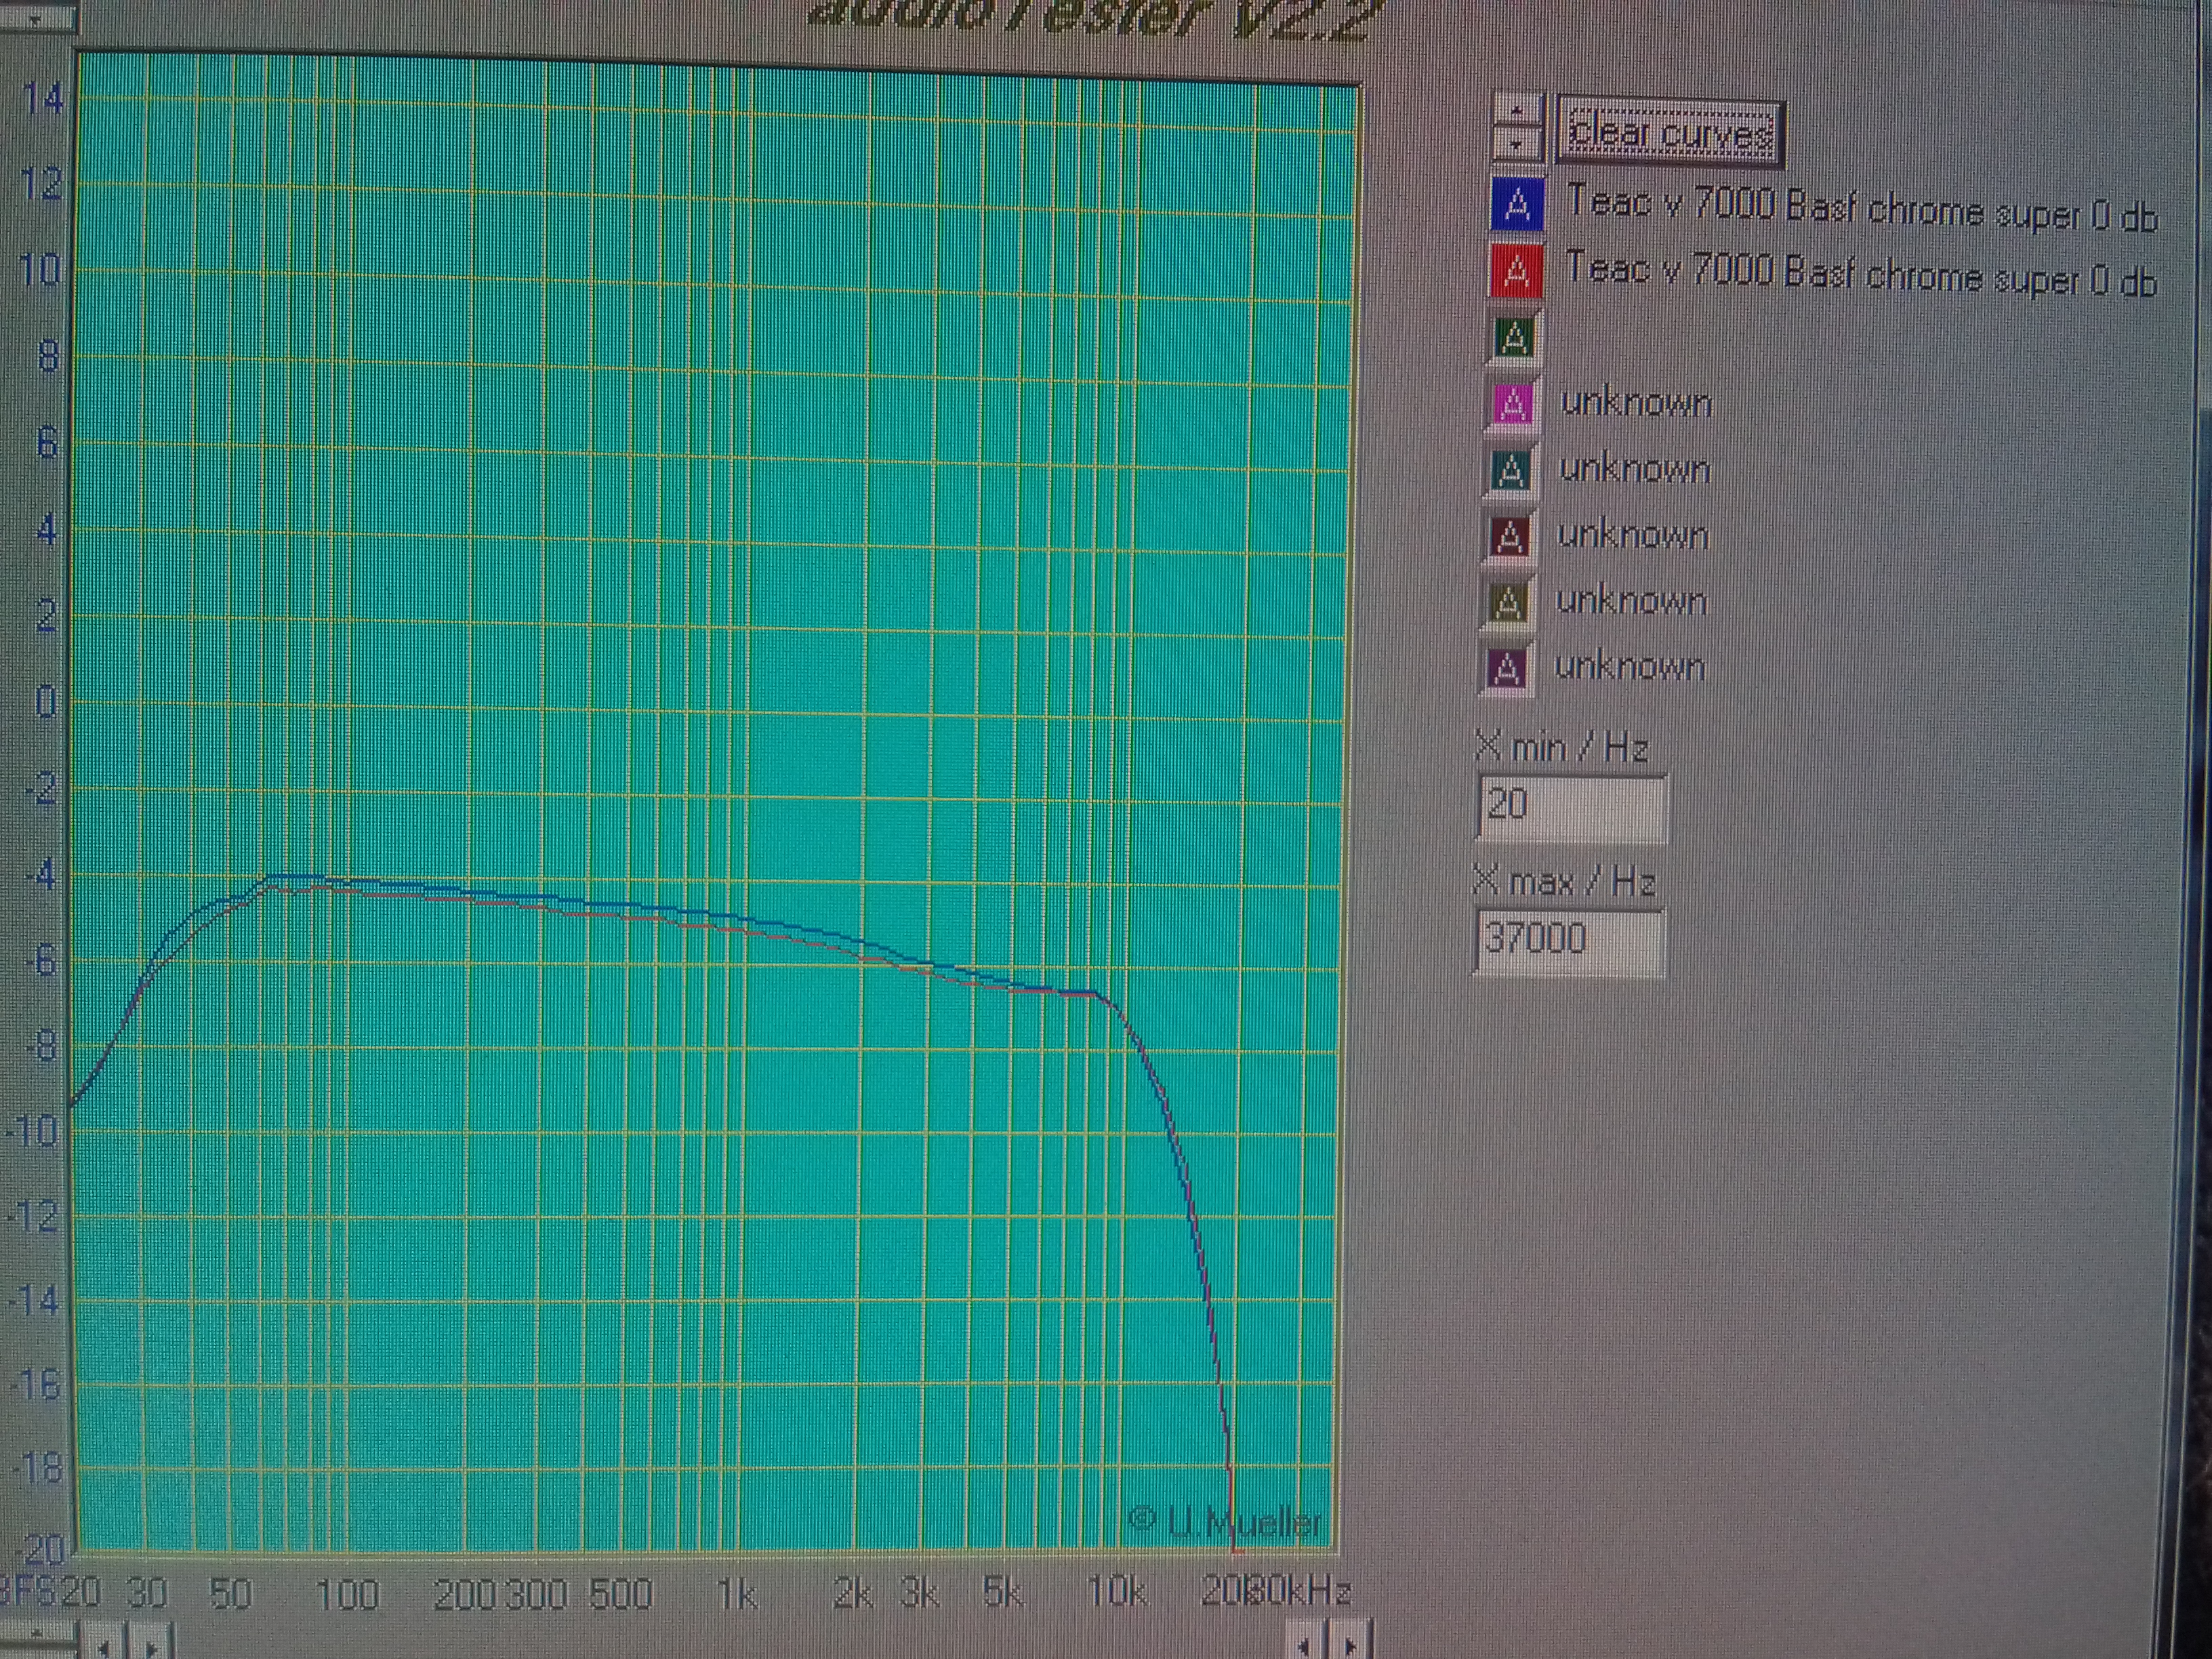This screenshot has height=1659, width=2212.
Task: Click left arrow at graph bottom-left
Action: (x=104, y=1645)
